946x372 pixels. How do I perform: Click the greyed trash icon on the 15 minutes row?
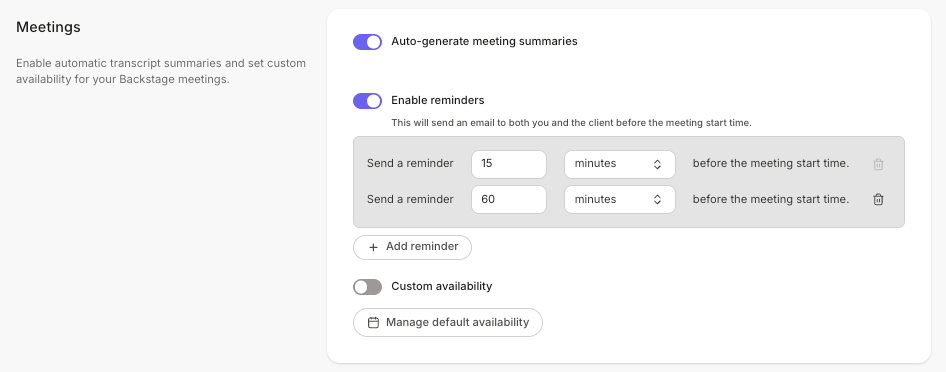878,164
